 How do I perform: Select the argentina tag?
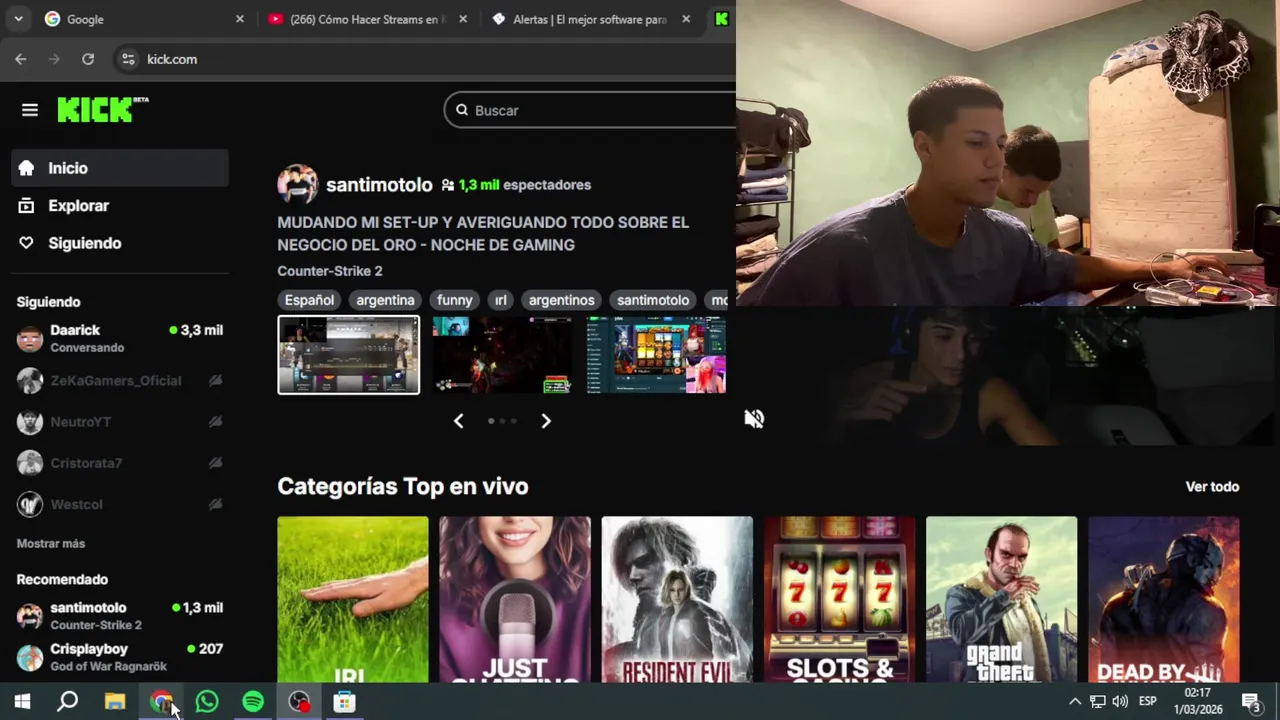pos(385,300)
